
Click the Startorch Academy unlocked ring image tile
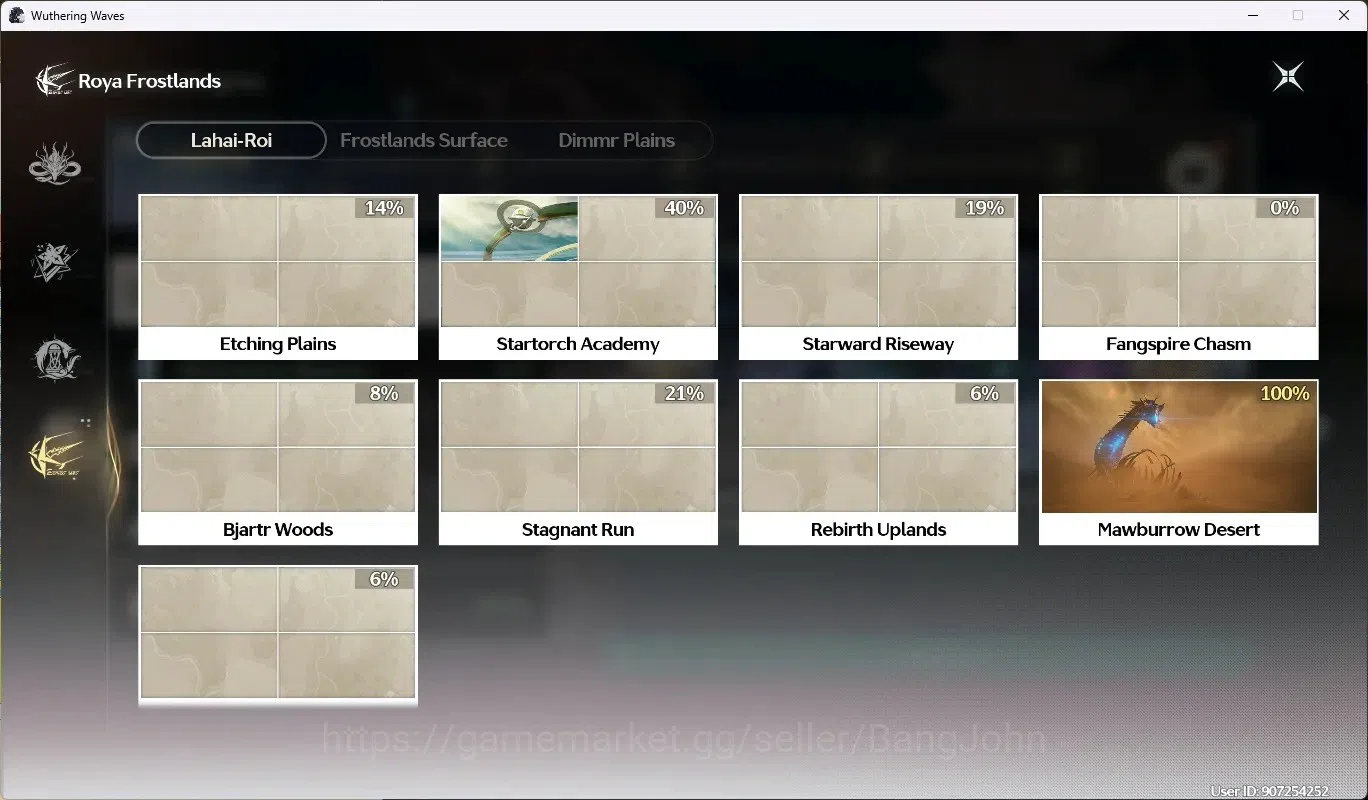point(509,229)
